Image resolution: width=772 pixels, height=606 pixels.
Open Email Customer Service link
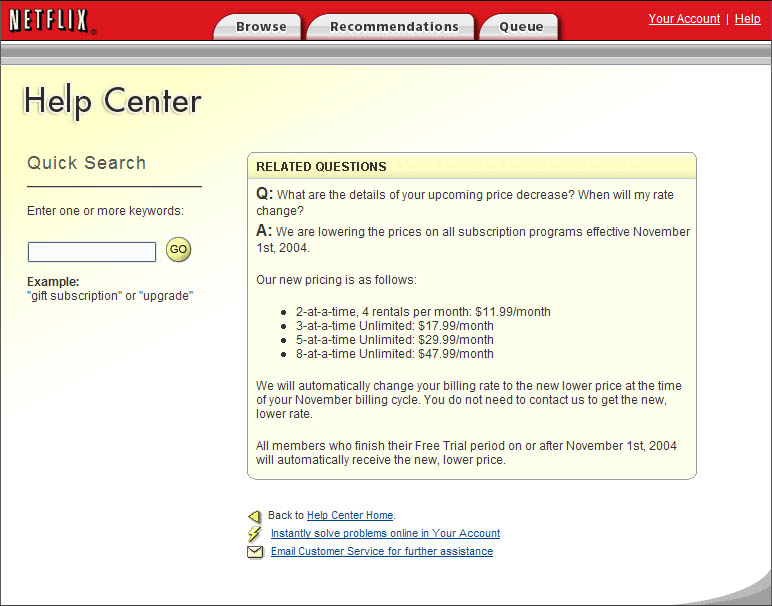point(382,551)
